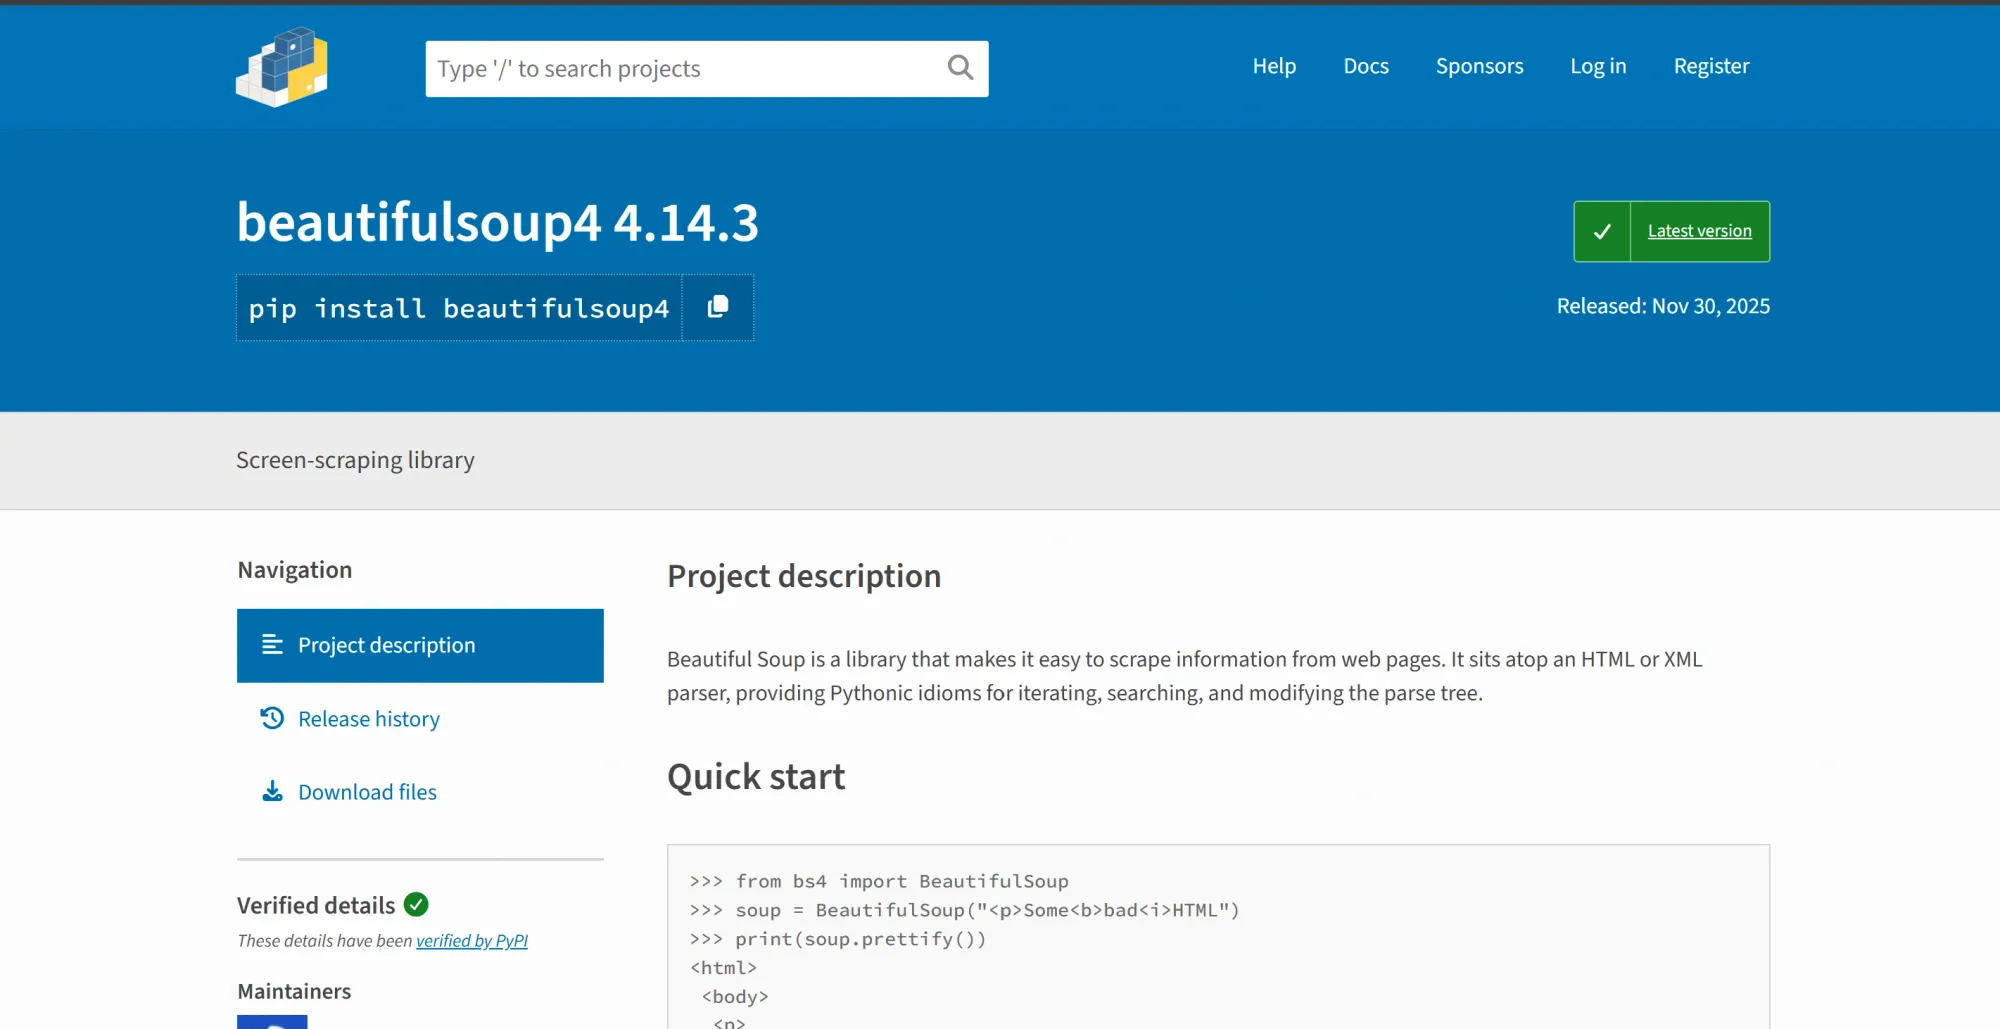Open the Register page
2000x1029 pixels.
[1711, 66]
